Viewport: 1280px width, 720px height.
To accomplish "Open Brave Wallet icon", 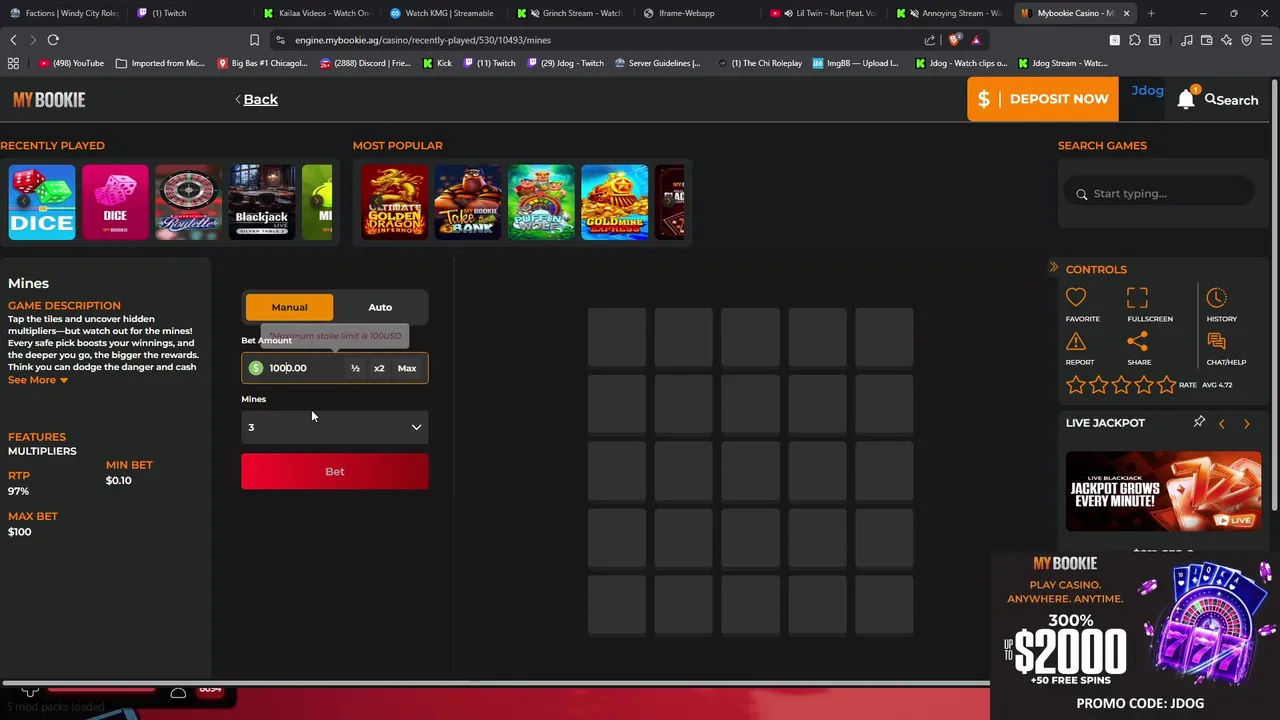I will tap(1207, 40).
